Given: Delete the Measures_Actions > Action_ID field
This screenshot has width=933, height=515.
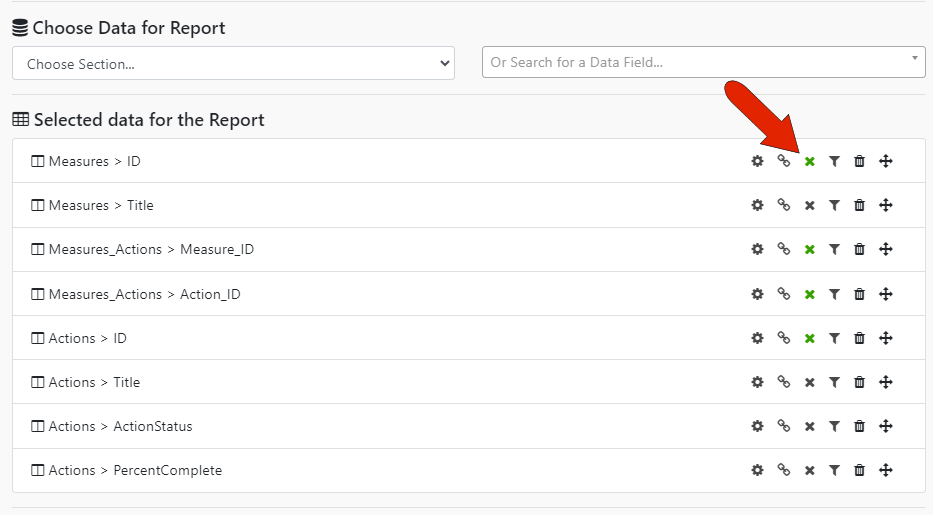Looking at the screenshot, I should pyautogui.click(x=859, y=294).
